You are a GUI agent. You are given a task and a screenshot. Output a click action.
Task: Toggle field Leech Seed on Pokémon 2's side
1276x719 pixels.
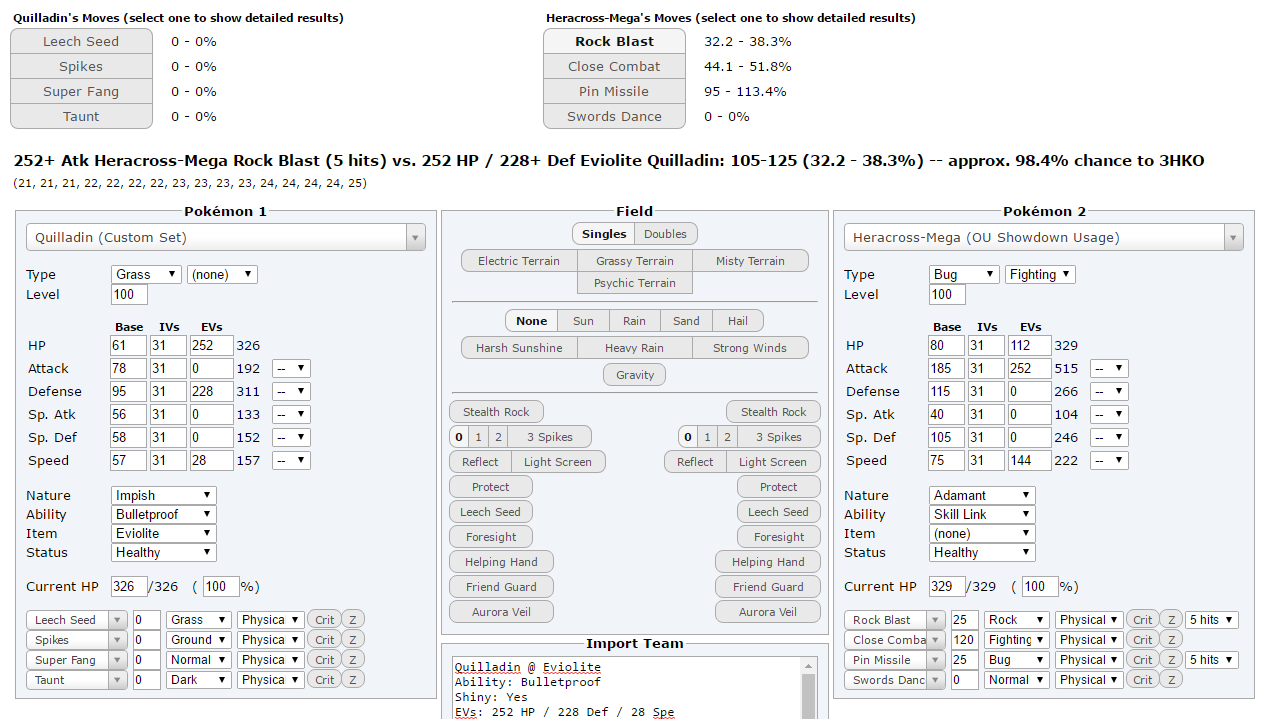[x=779, y=512]
